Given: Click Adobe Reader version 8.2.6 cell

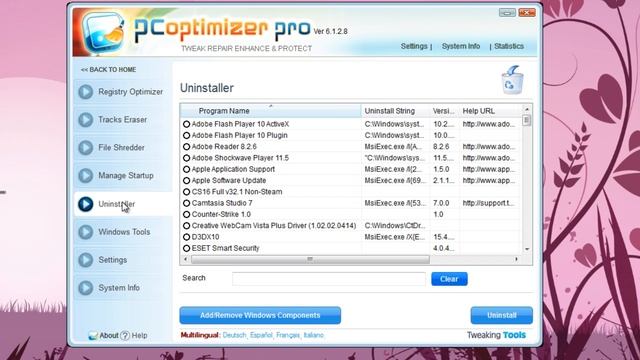Looking at the screenshot, I should pyautogui.click(x=444, y=147).
